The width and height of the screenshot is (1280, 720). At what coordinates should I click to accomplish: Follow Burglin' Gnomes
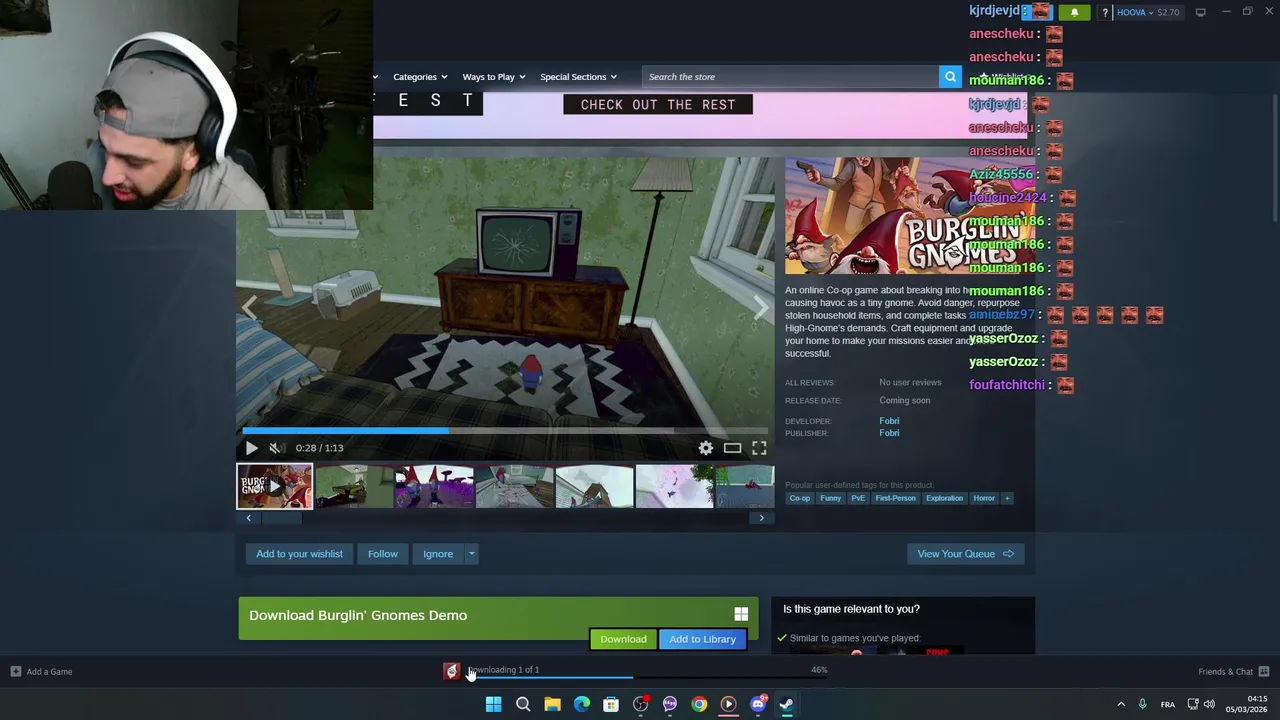coord(382,554)
